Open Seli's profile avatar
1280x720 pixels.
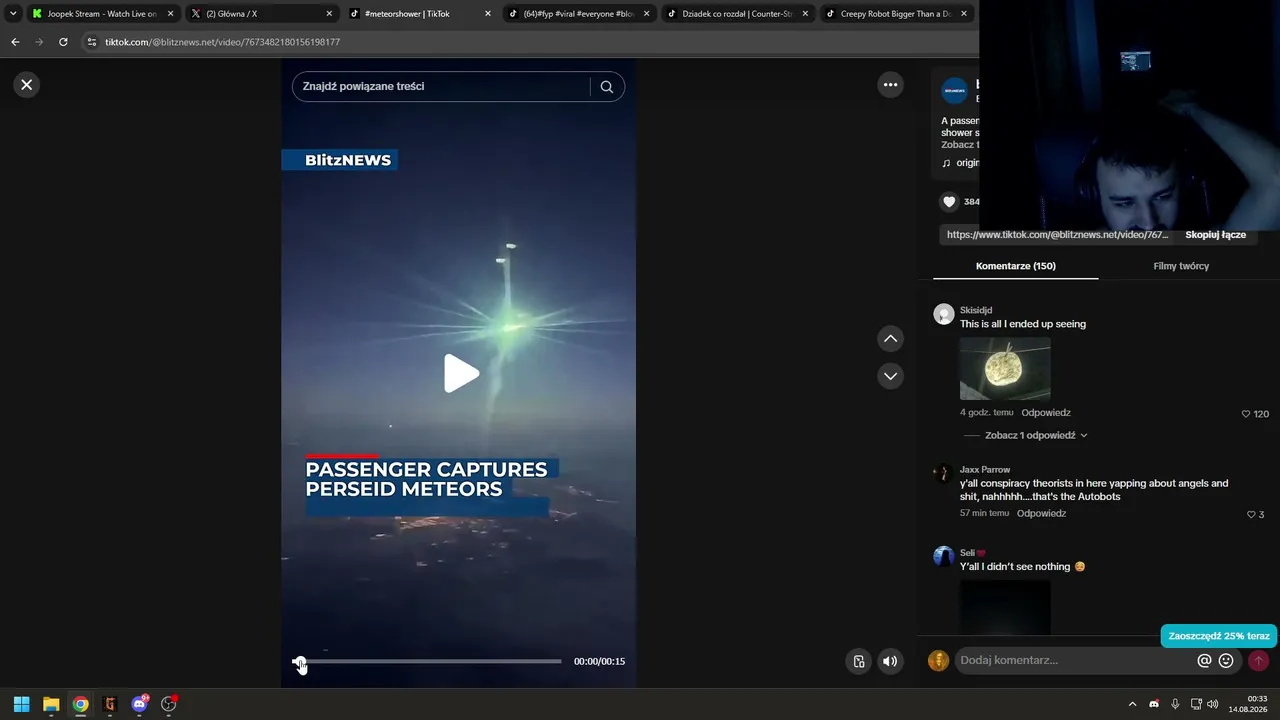tap(943, 557)
